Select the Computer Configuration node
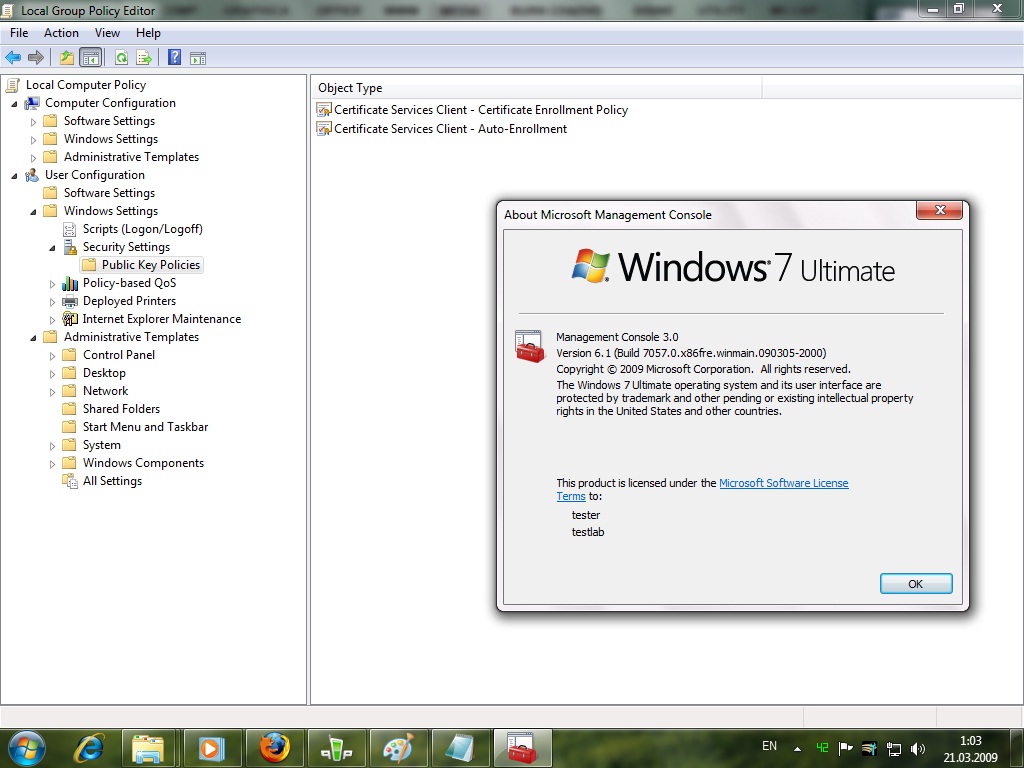 point(110,103)
